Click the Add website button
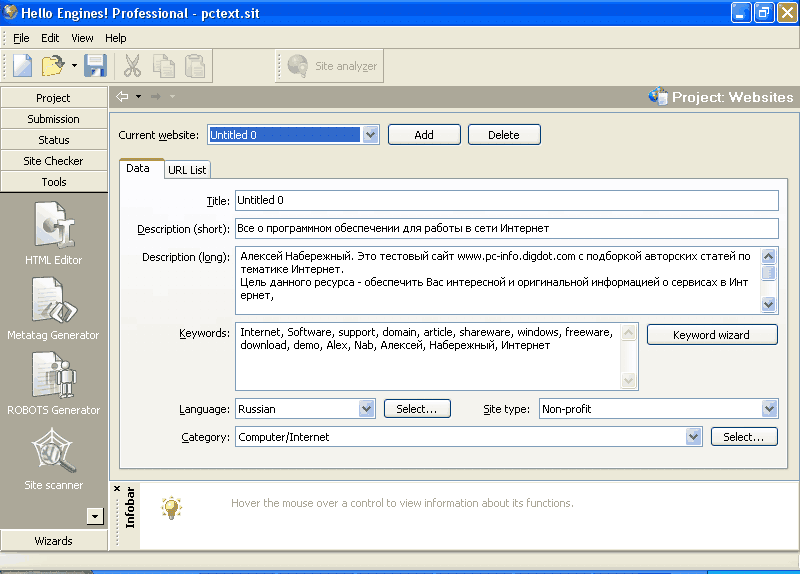The image size is (800, 574). point(424,135)
